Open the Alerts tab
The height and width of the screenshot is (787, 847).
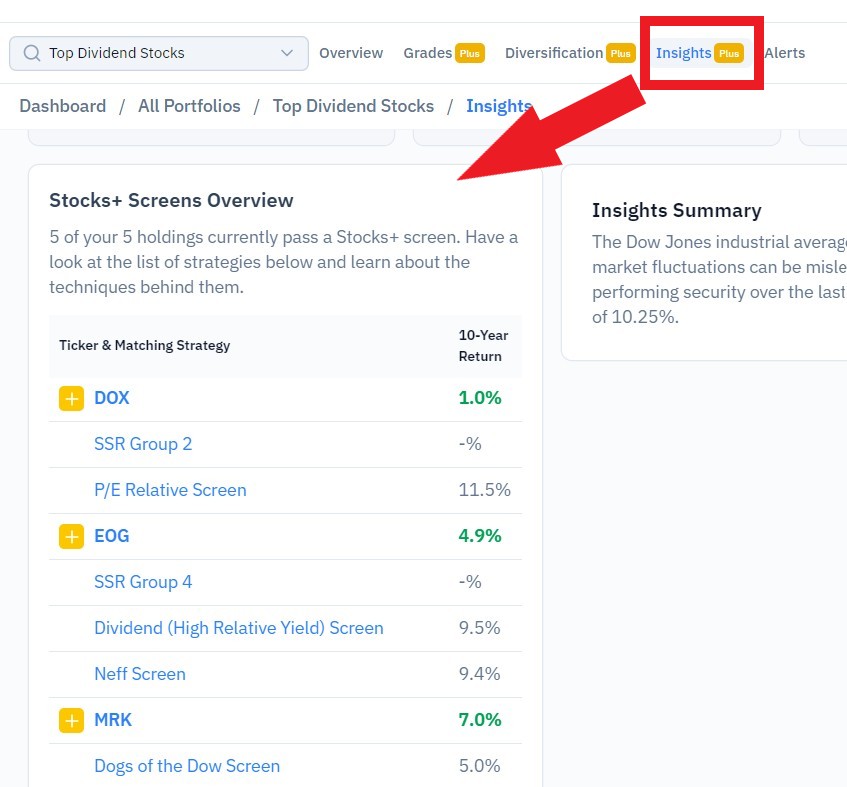[x=784, y=53]
